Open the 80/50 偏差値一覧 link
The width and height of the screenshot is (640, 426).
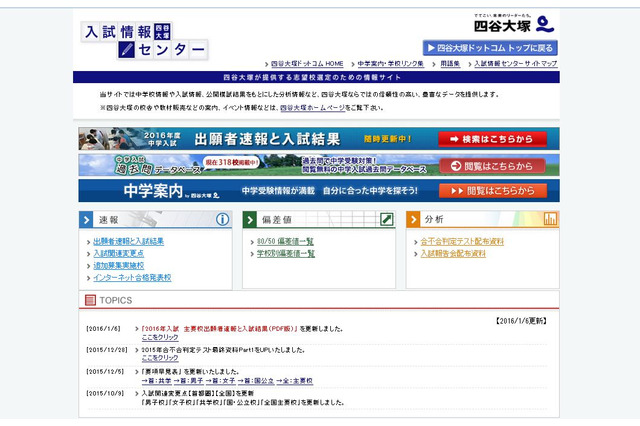point(285,242)
